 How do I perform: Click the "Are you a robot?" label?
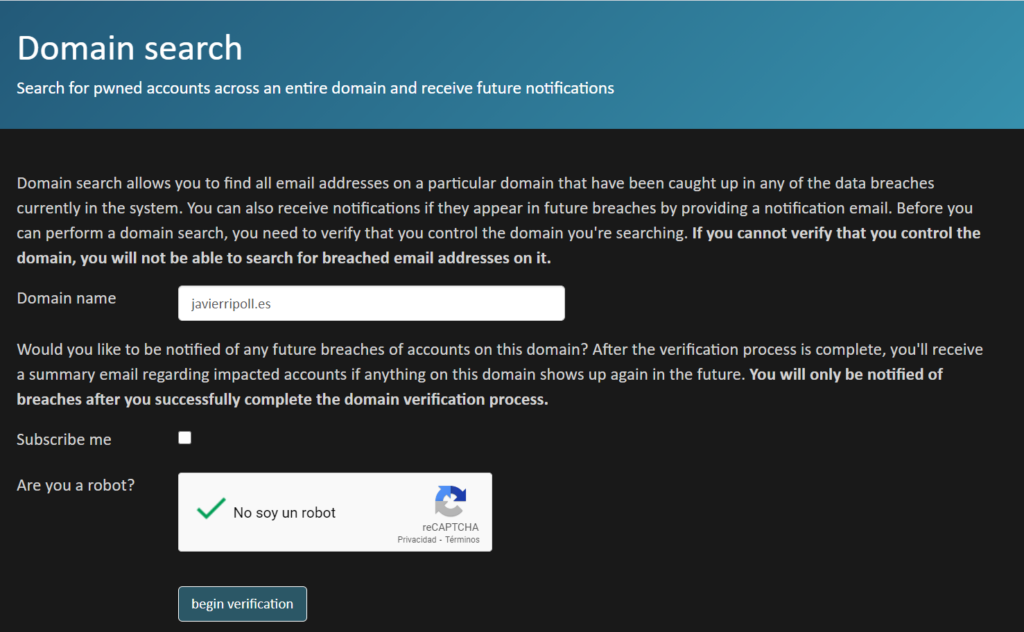pyautogui.click(x=76, y=485)
